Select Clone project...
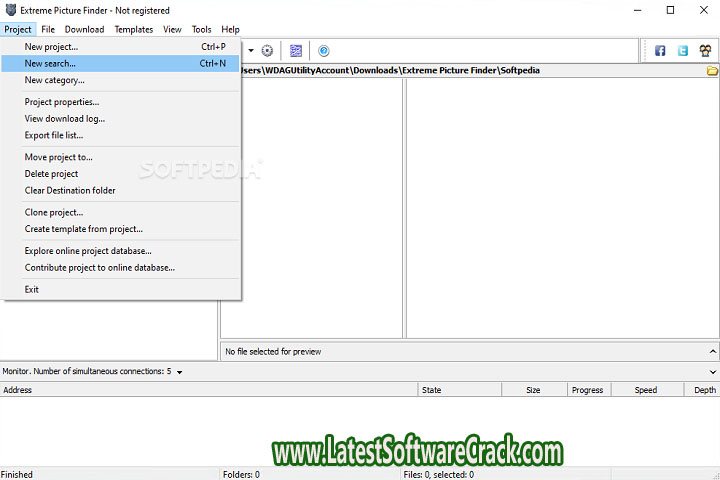The image size is (720, 480). pos(121,212)
